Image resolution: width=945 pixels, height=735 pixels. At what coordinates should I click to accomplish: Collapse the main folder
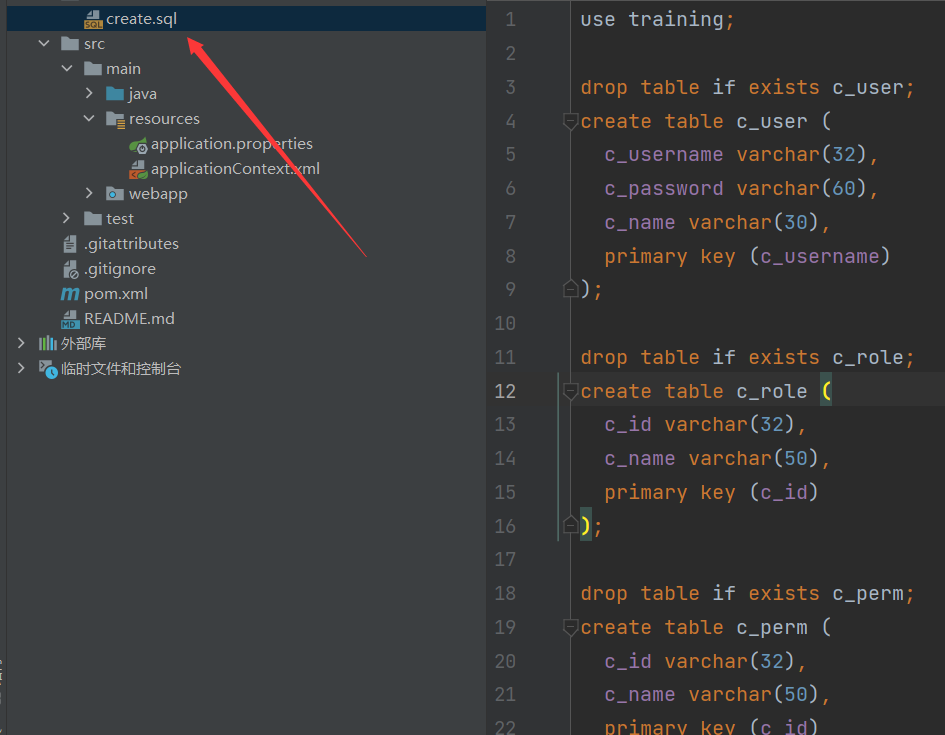pyautogui.click(x=67, y=69)
